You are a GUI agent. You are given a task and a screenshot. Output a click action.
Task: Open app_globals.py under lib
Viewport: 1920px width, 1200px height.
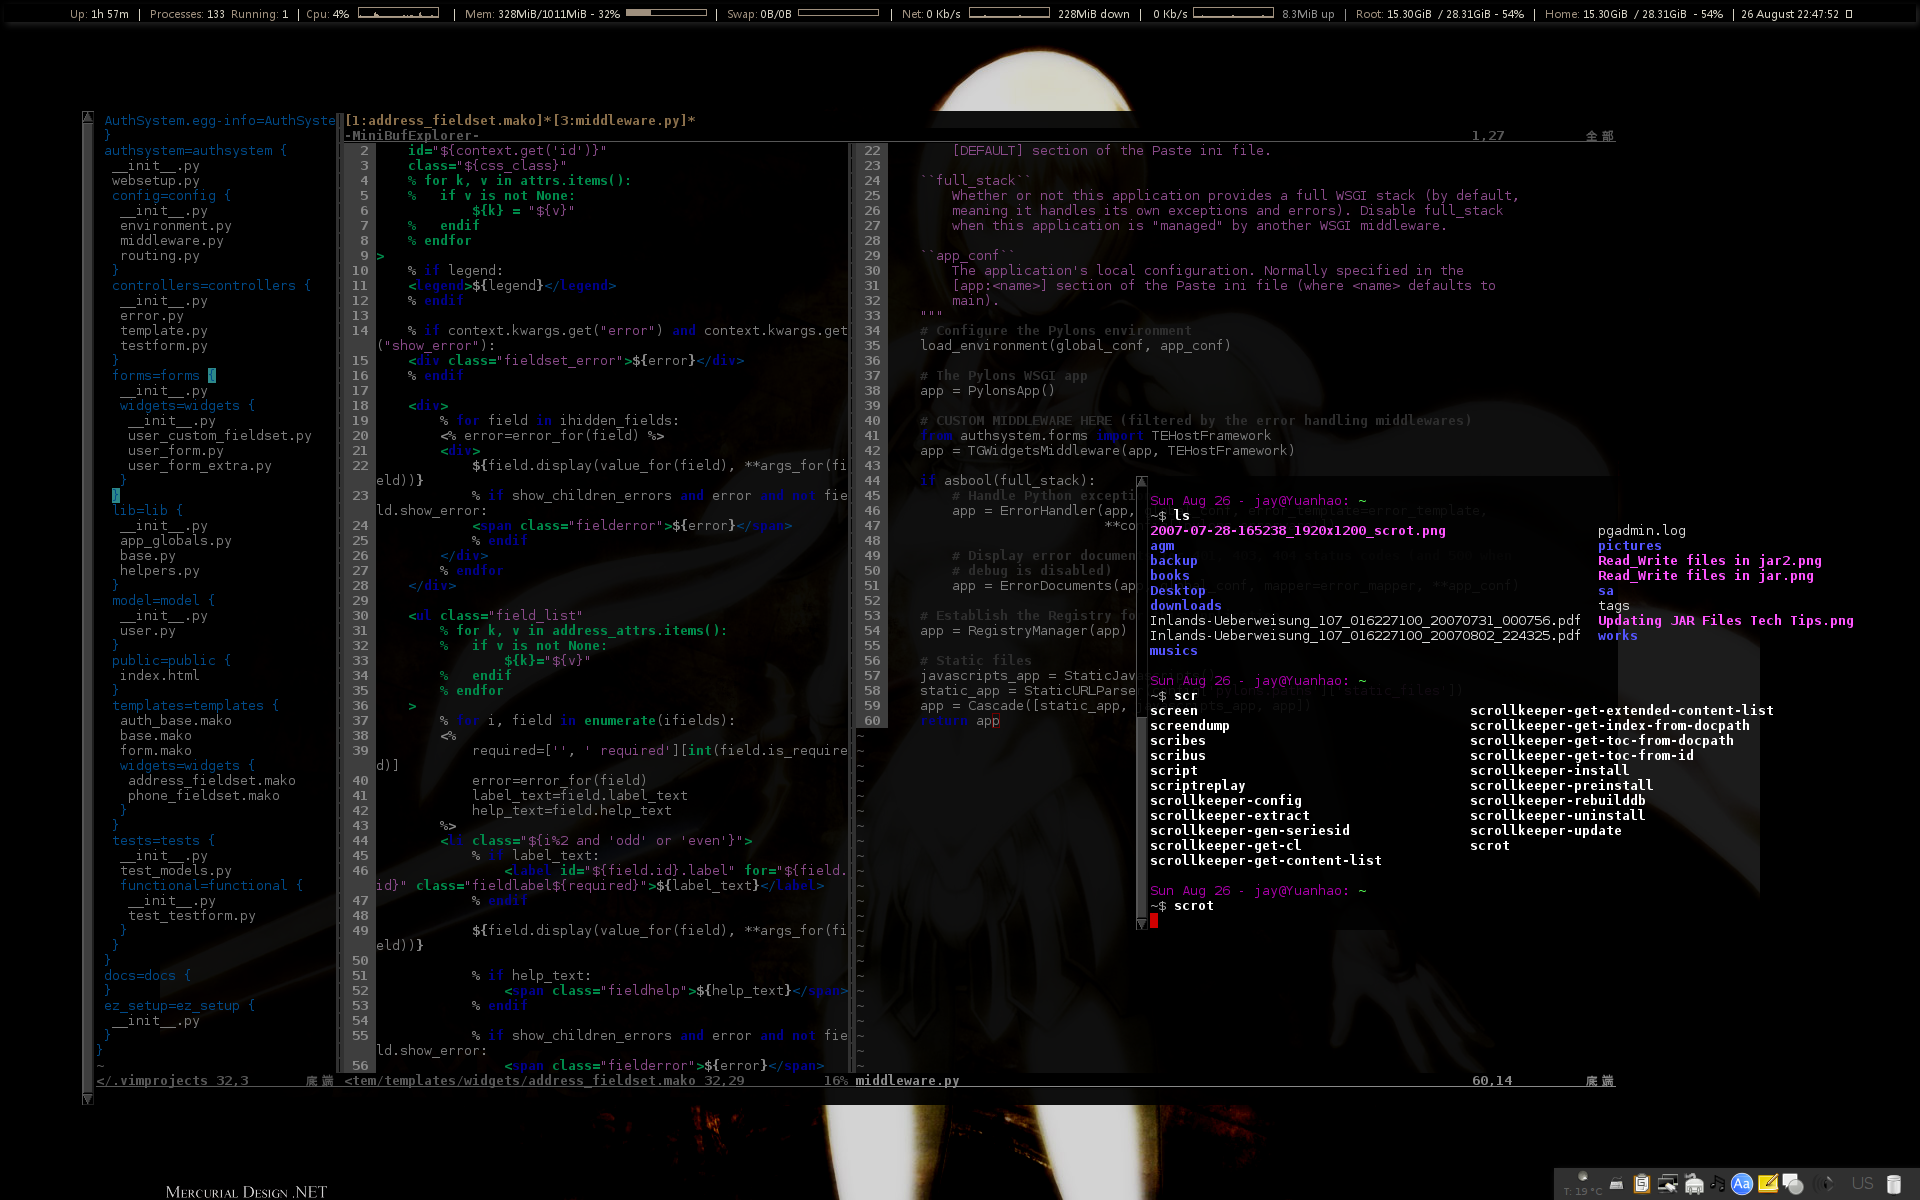(x=176, y=541)
